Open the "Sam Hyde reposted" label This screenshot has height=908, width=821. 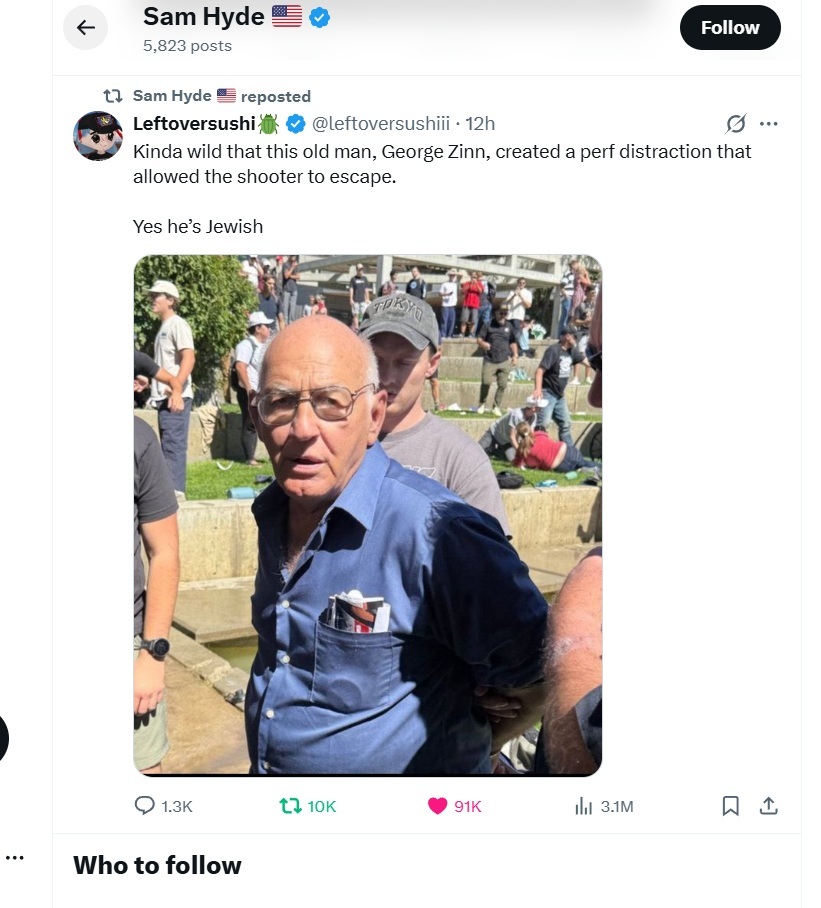coord(222,96)
